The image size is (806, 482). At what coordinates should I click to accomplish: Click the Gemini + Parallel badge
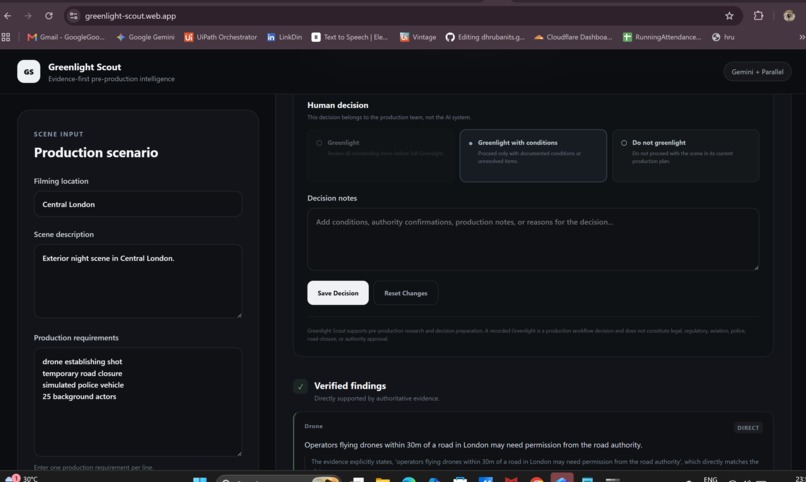pyautogui.click(x=757, y=72)
